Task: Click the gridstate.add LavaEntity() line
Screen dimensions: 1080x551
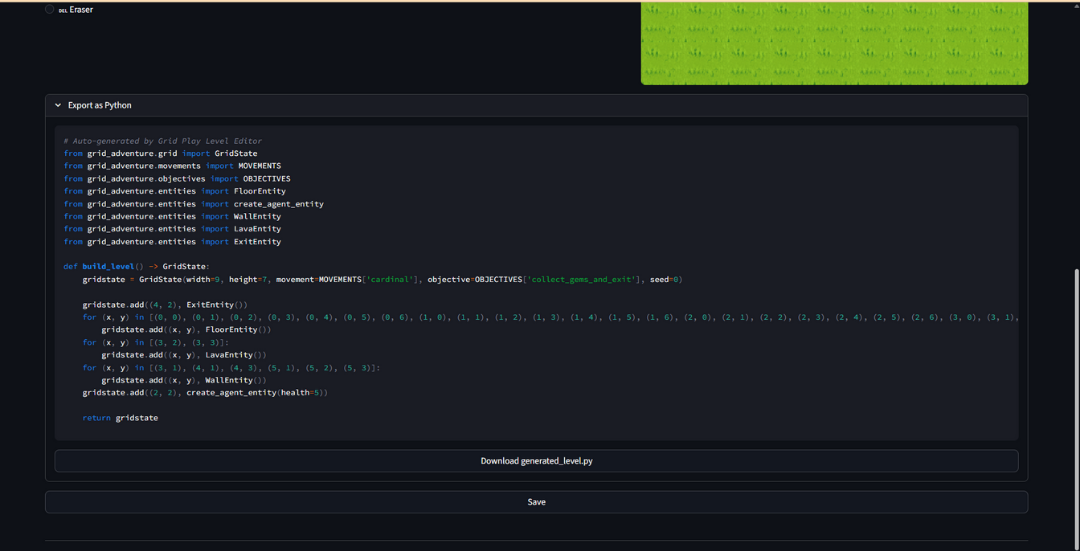Action: click(184, 355)
